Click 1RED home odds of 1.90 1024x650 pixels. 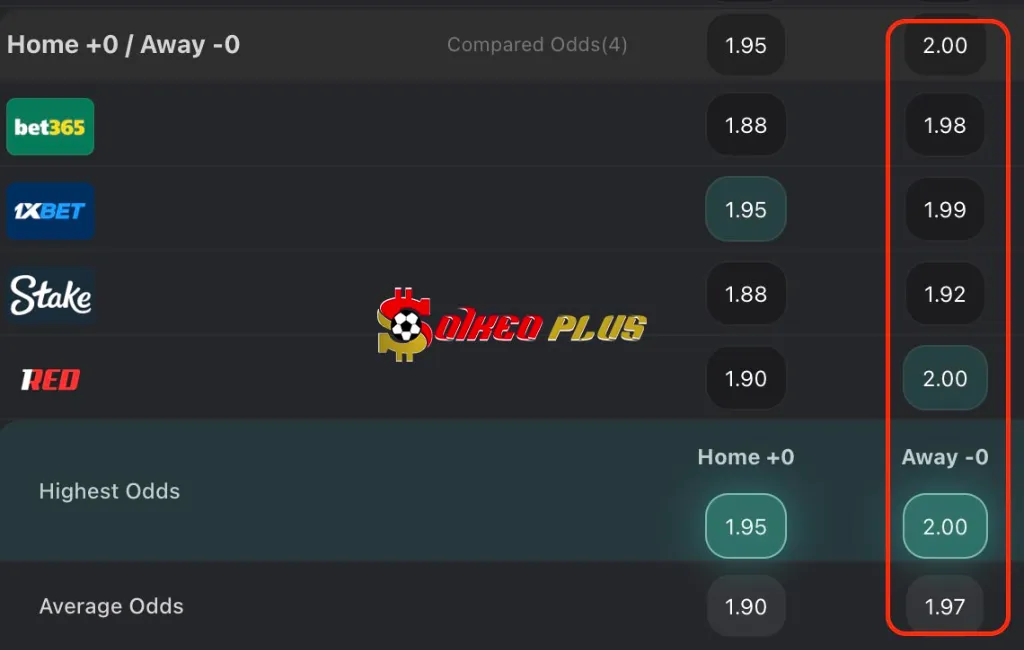tap(746, 378)
